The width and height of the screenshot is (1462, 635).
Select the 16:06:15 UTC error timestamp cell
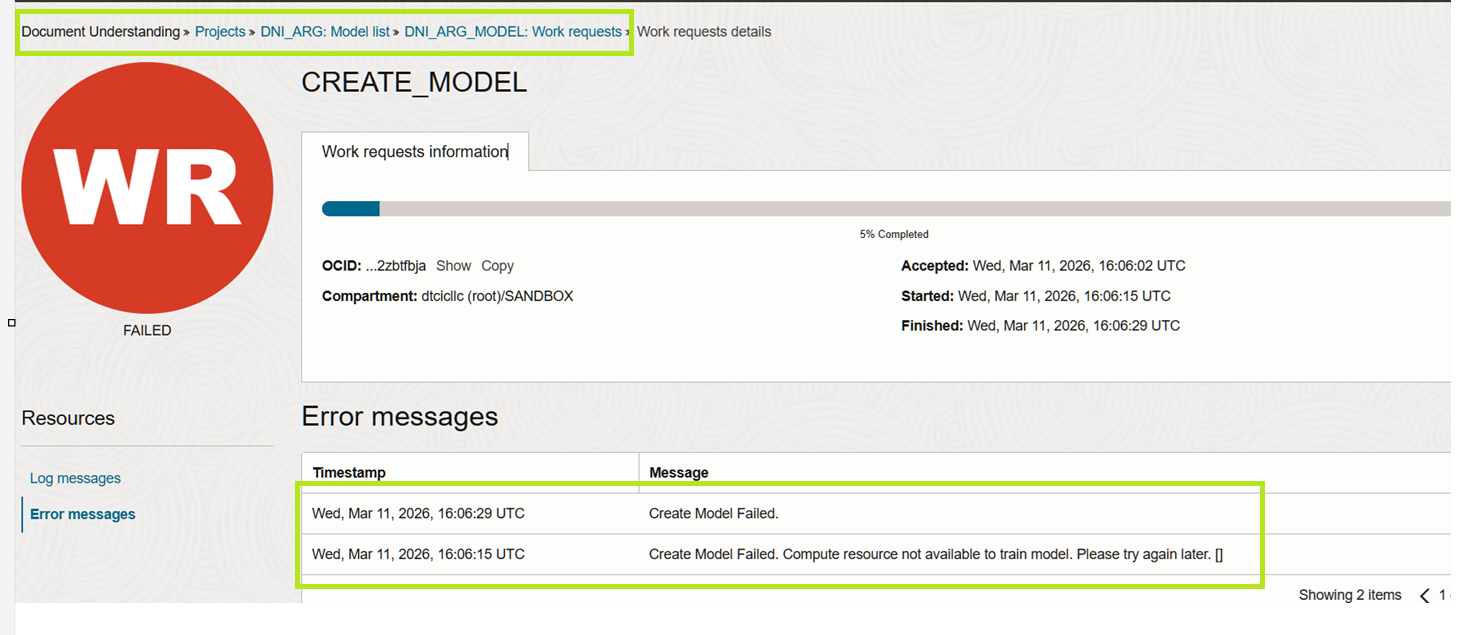[x=418, y=554]
